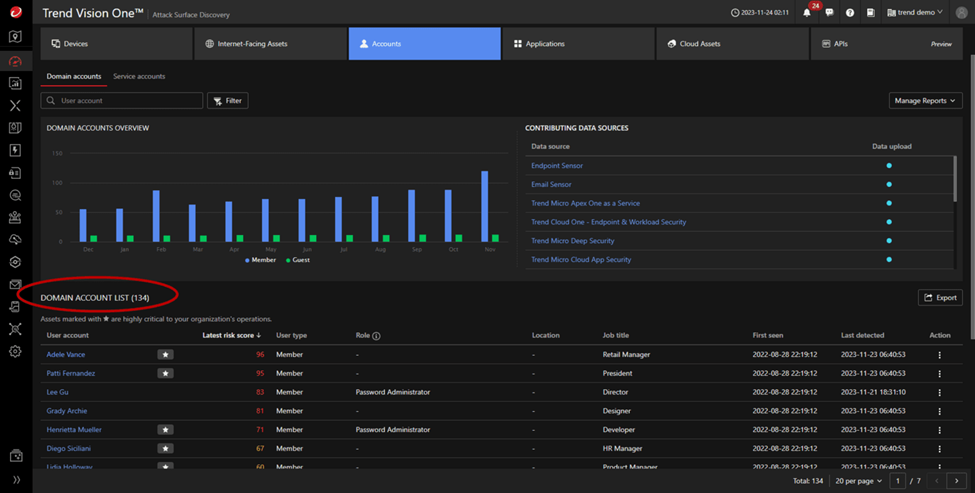The height and width of the screenshot is (493, 975).
Task: Toggle the Member legend entry in chart
Action: pos(261,260)
